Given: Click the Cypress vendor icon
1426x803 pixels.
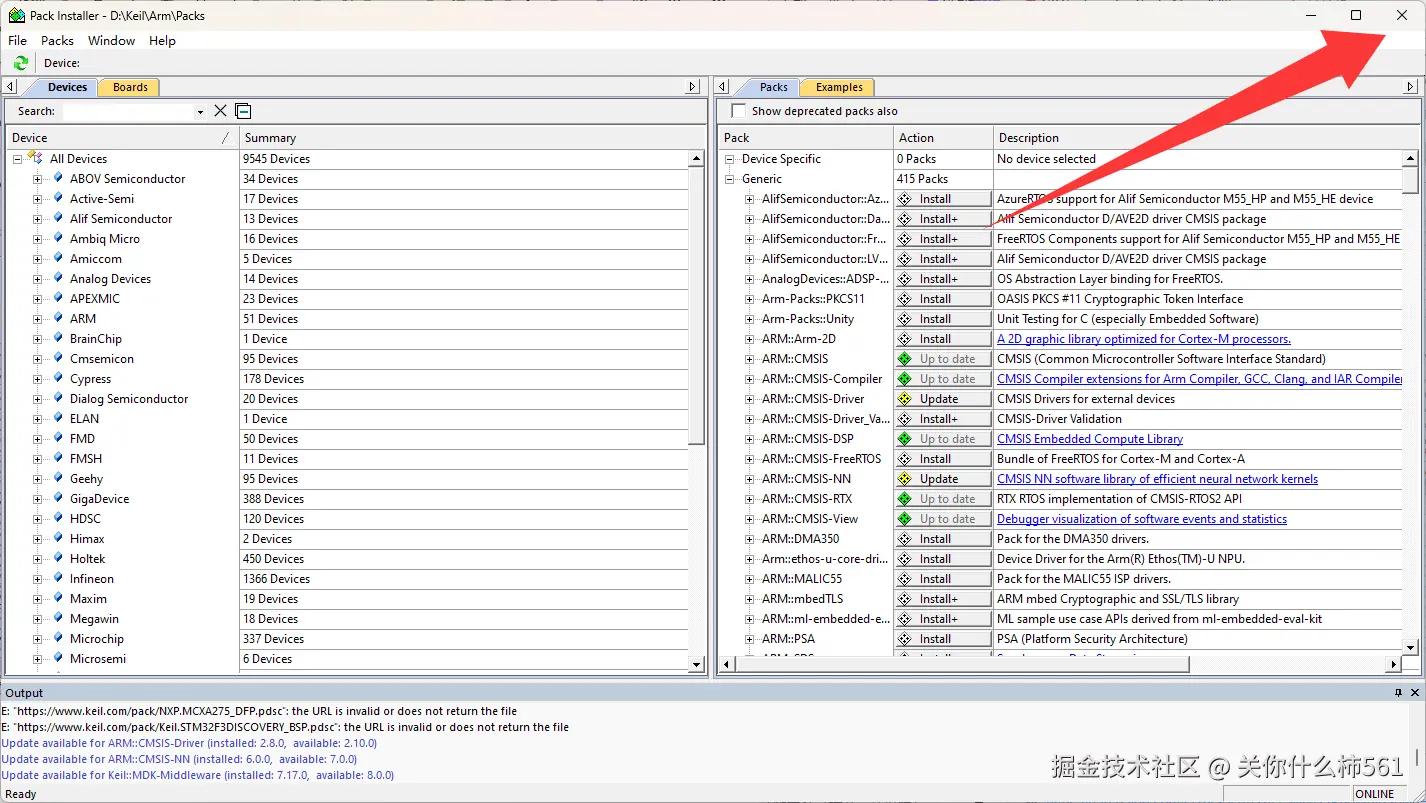Looking at the screenshot, I should [58, 378].
